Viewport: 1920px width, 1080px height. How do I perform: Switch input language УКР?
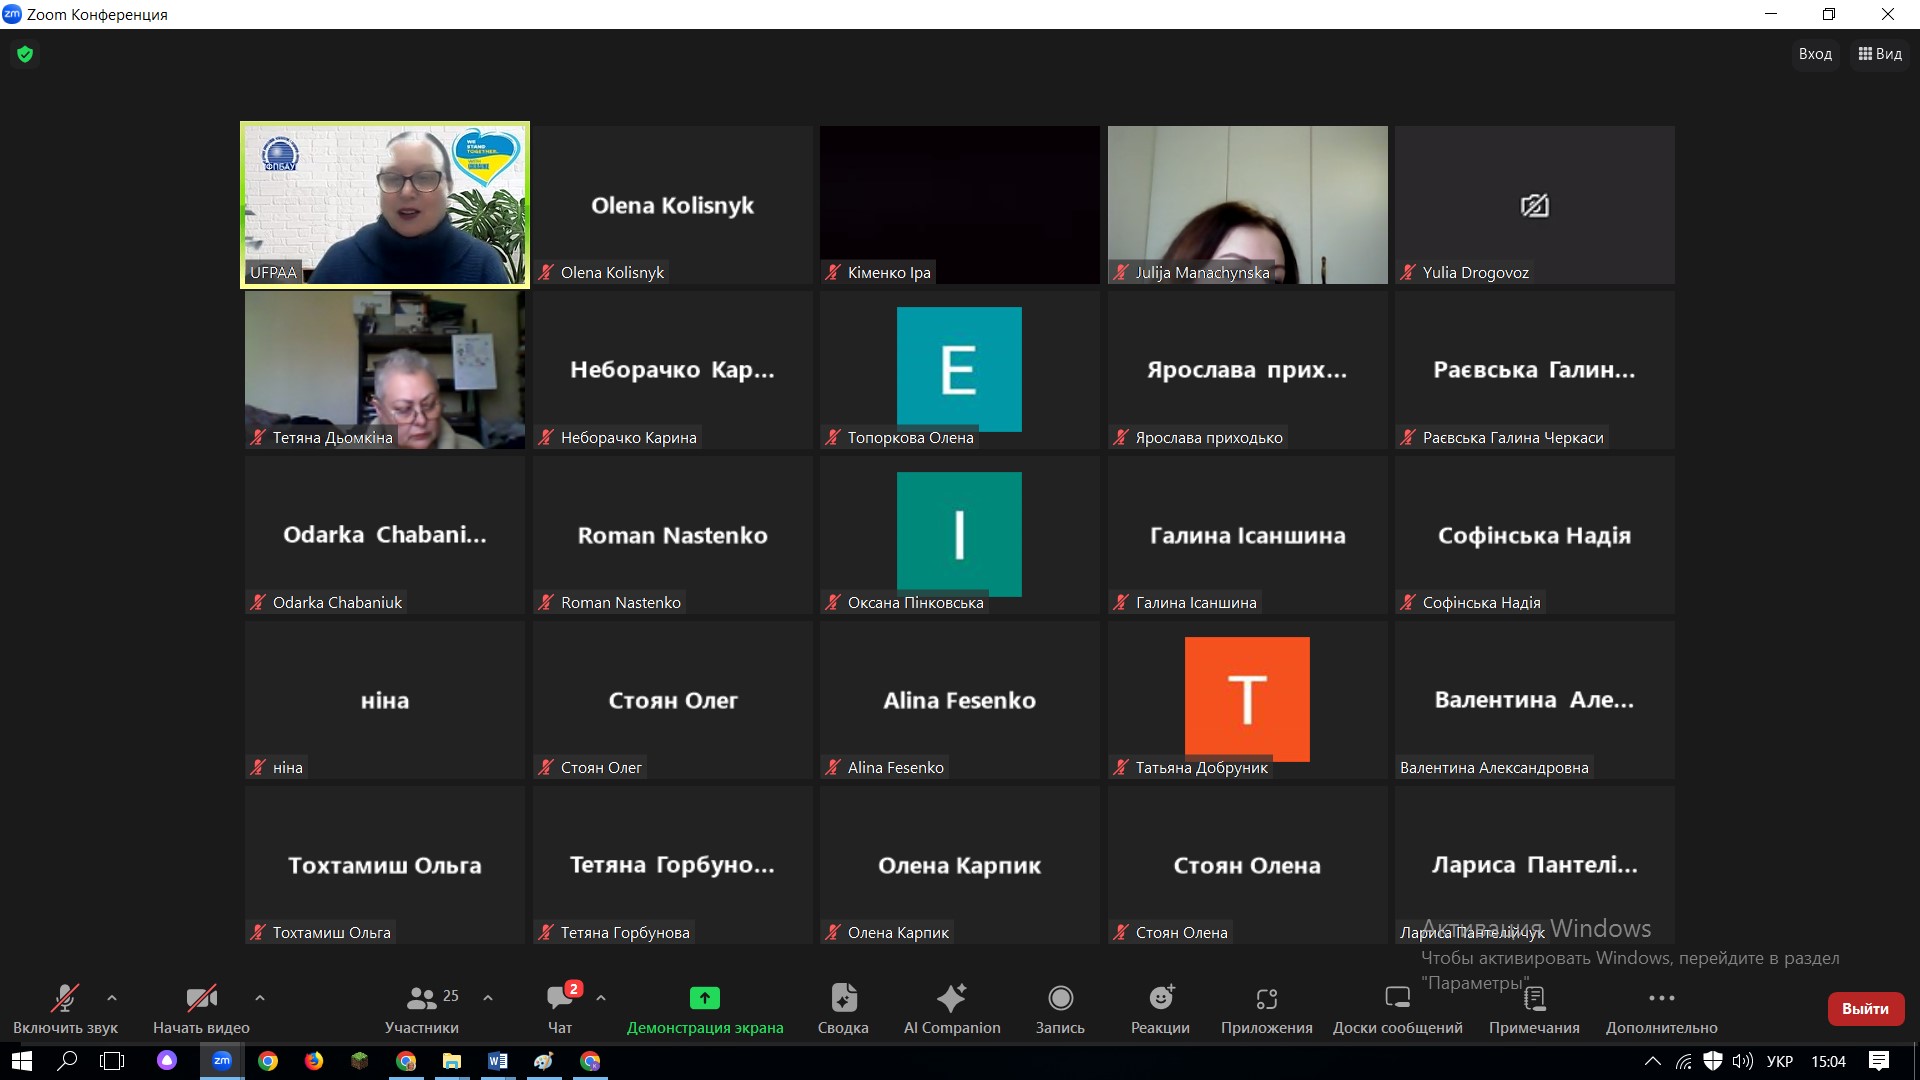tap(1780, 1061)
